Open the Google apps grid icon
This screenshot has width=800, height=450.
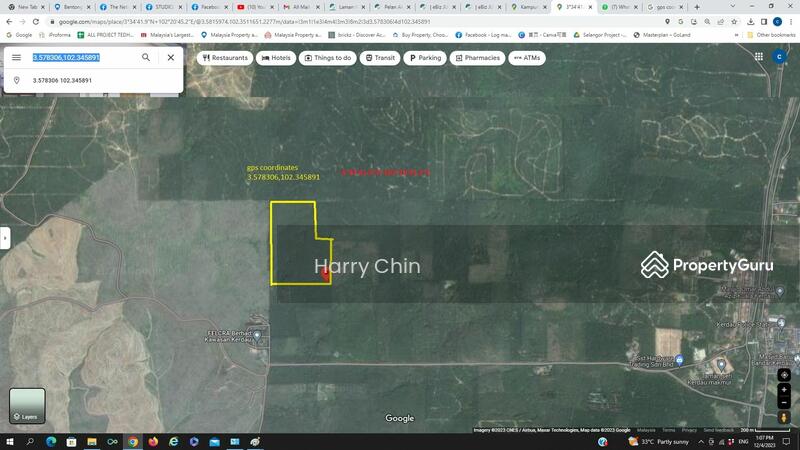click(x=759, y=57)
